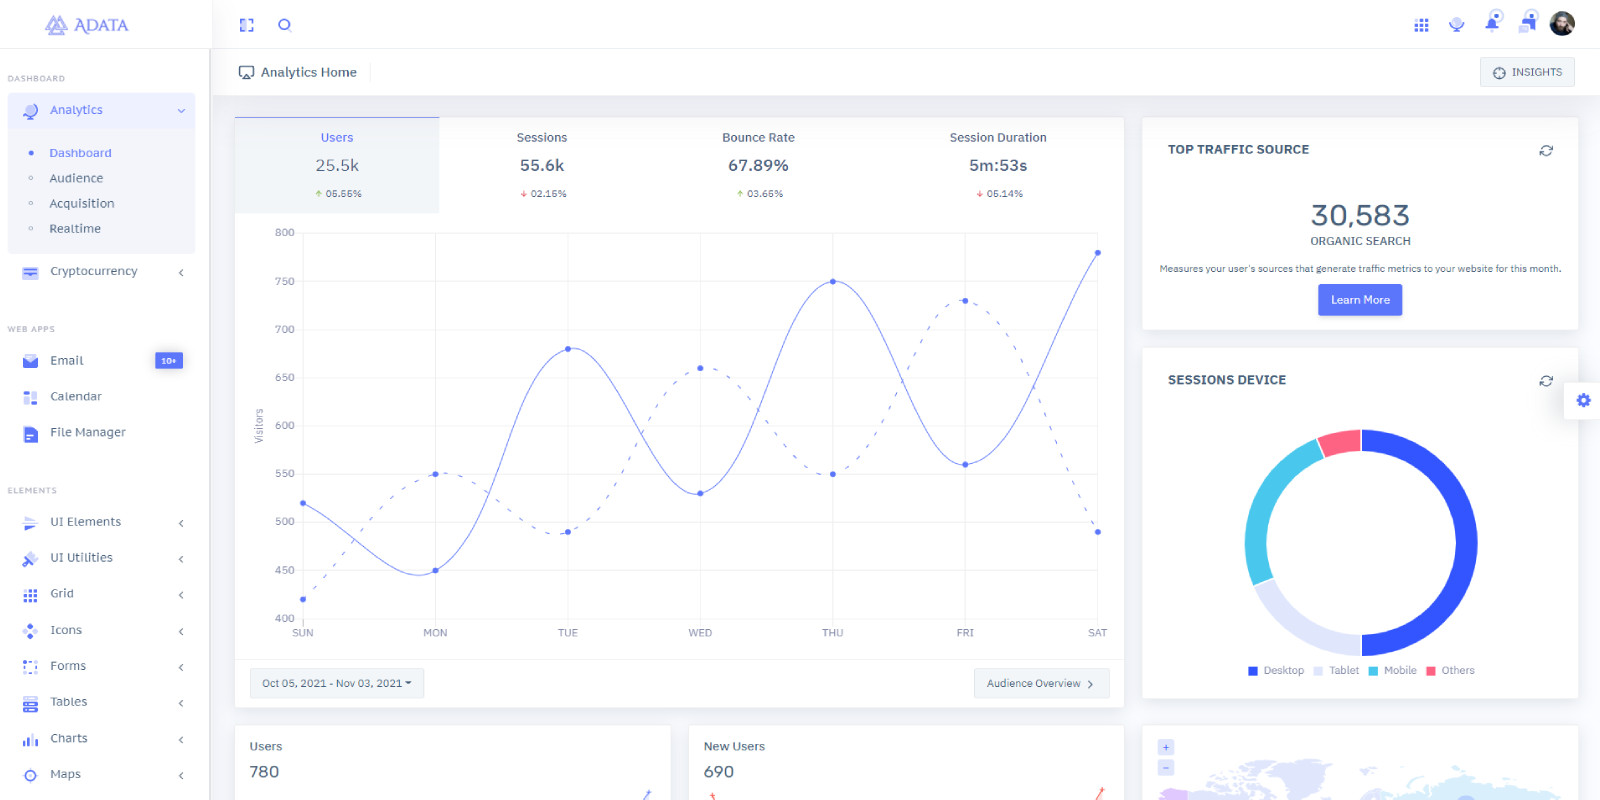The height and width of the screenshot is (800, 1600).
Task: Switch to the Sessions metric tab
Action: pyautogui.click(x=542, y=164)
